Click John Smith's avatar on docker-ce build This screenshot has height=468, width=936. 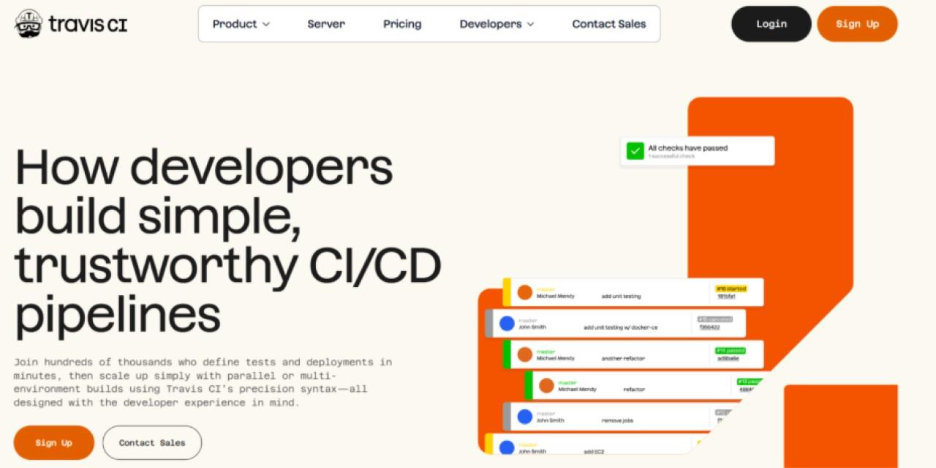click(507, 324)
